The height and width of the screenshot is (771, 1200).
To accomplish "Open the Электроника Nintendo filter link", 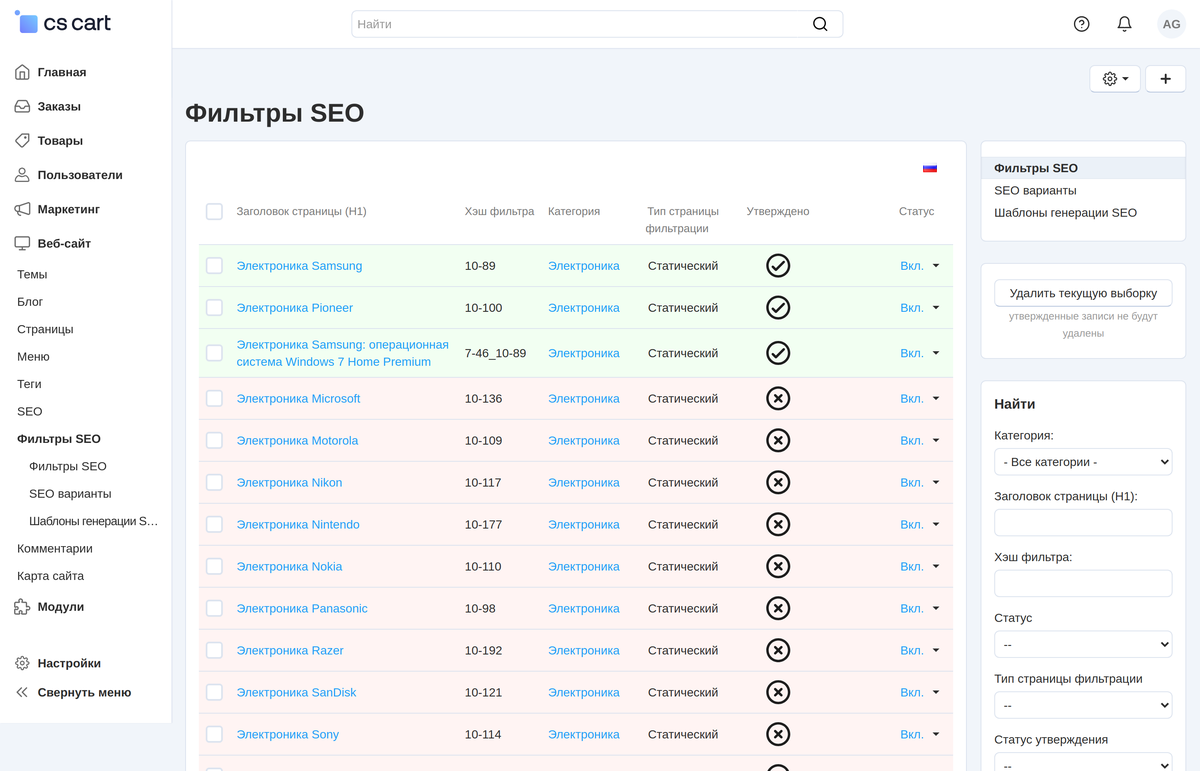I will (x=298, y=525).
